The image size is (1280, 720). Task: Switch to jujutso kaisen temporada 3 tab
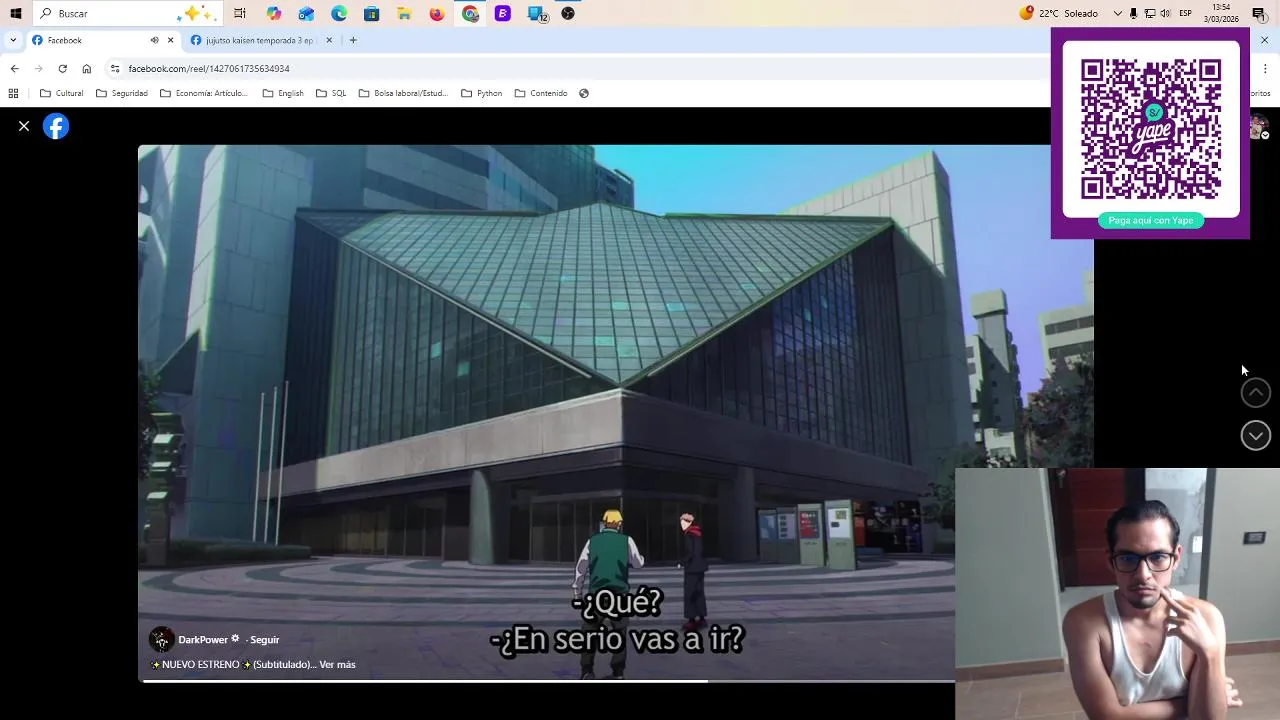coord(260,40)
